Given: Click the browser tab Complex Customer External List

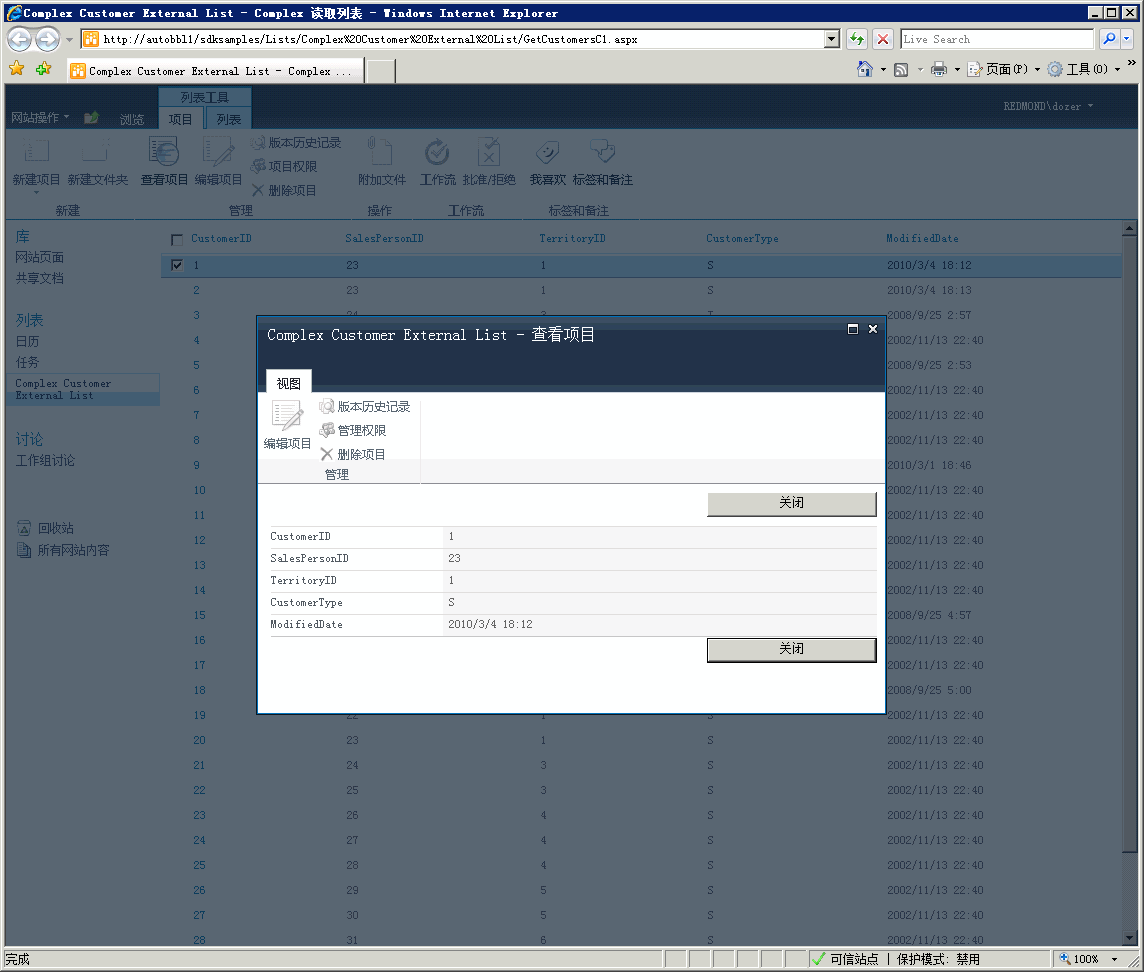Looking at the screenshot, I should tap(215, 71).
